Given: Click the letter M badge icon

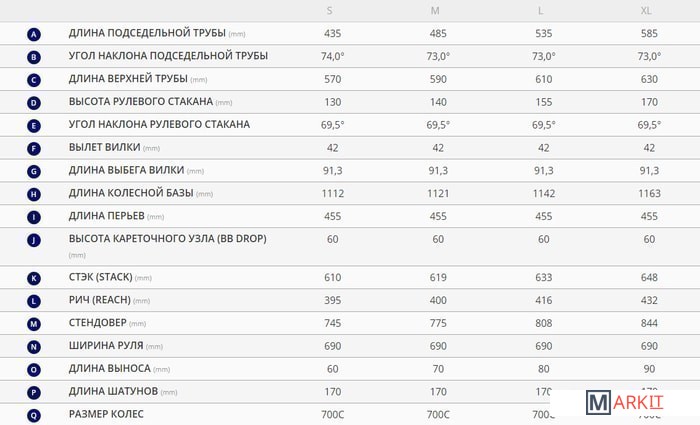Looking at the screenshot, I should point(35,324).
